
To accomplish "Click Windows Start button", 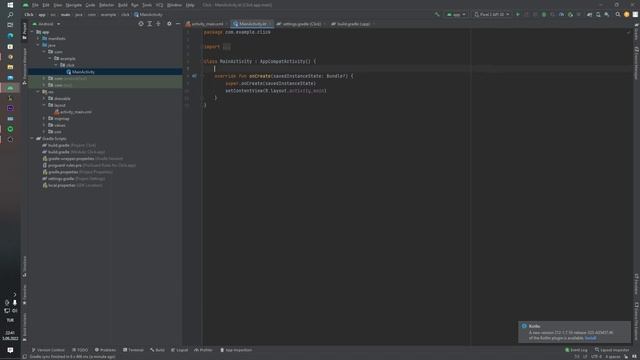I will (10, 5).
